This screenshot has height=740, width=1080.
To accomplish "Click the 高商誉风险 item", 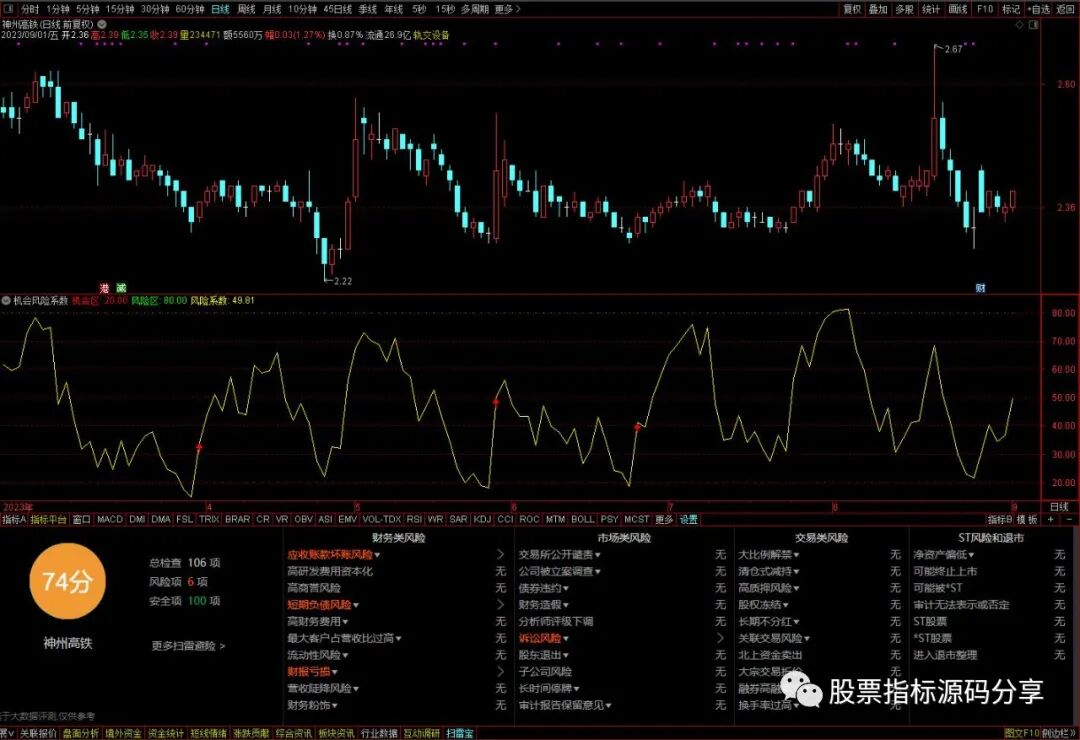I will point(314,588).
